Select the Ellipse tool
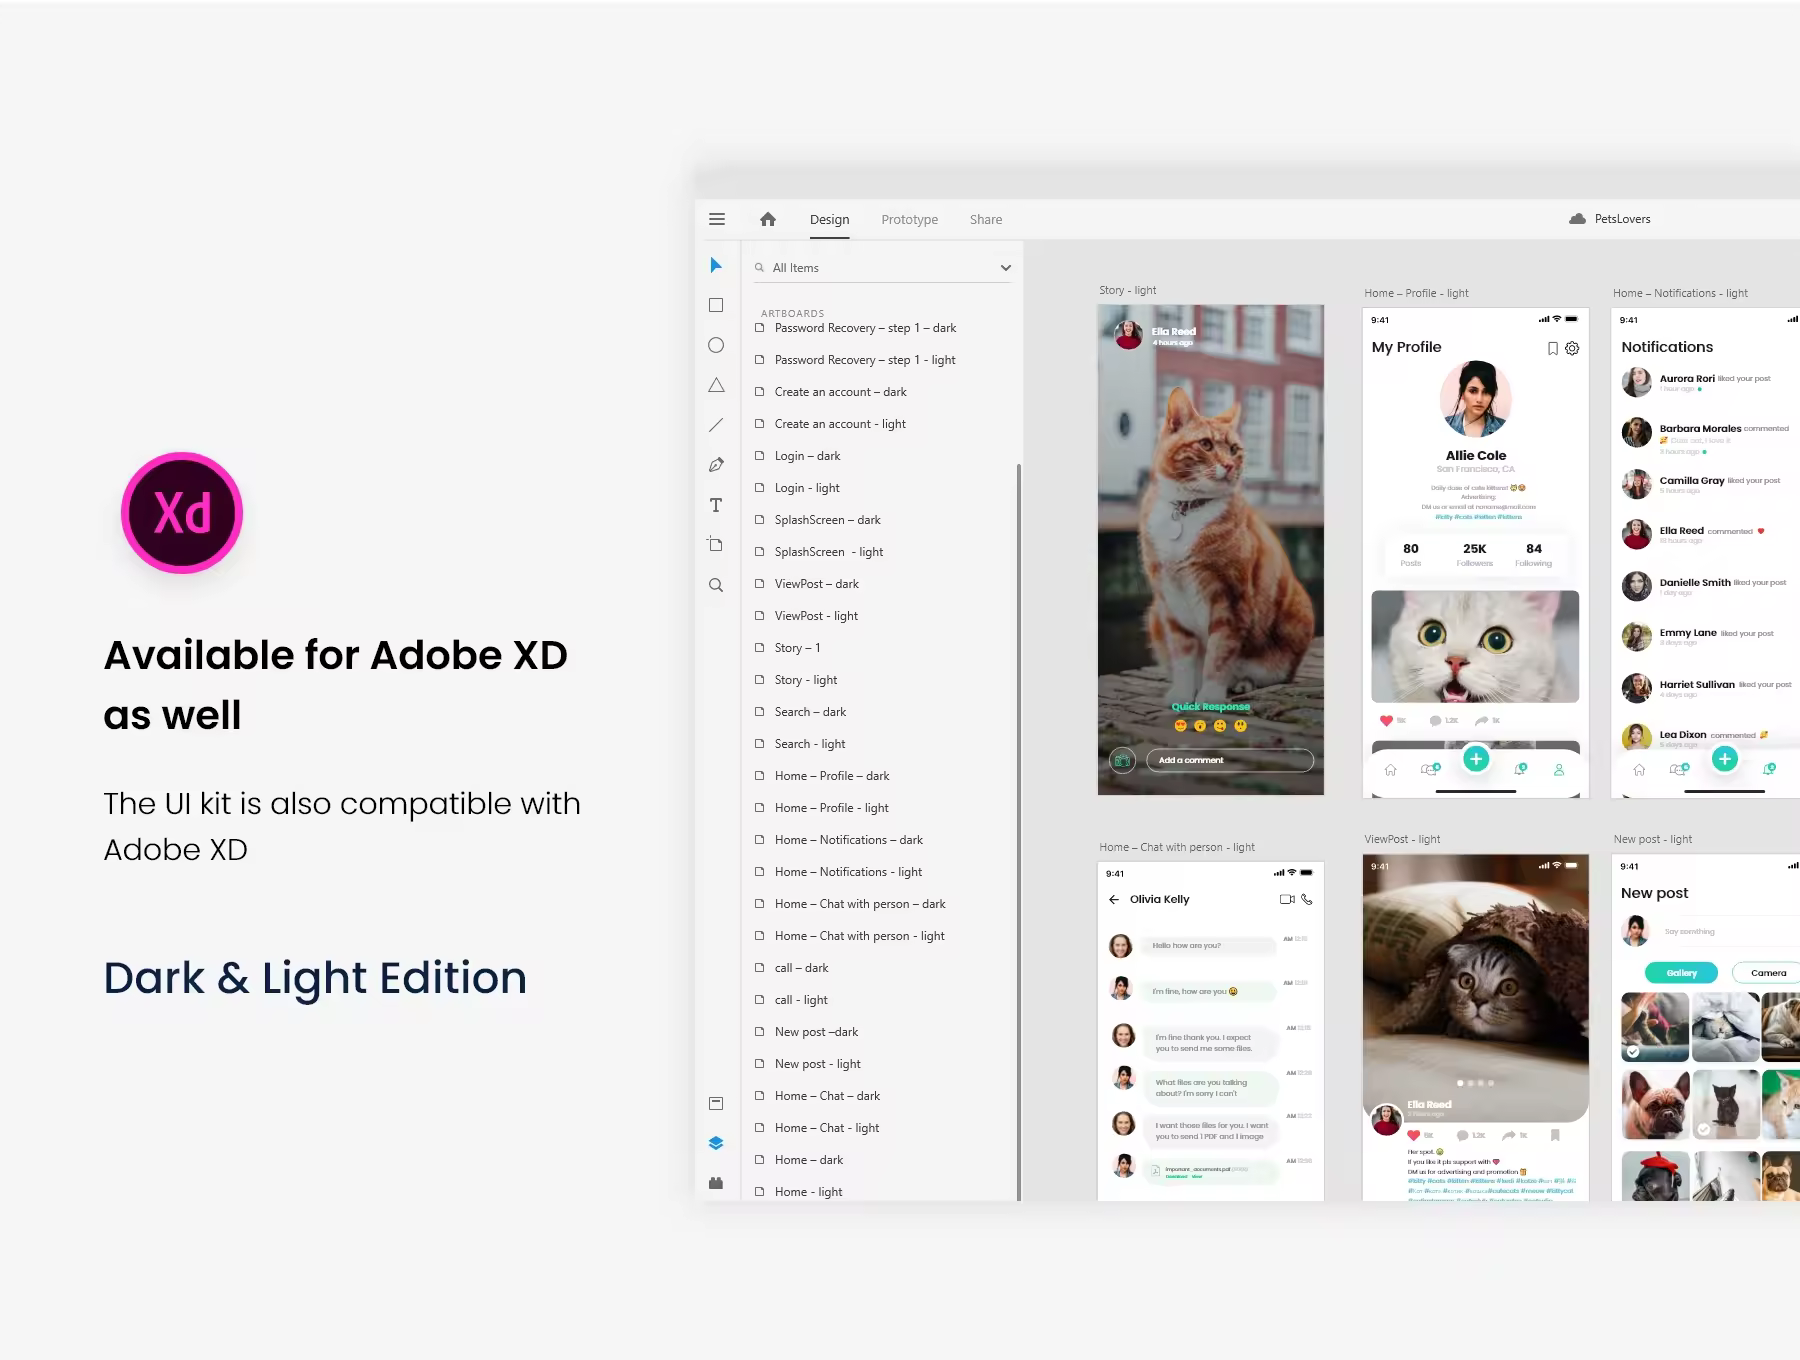The image size is (1800, 1360). [x=716, y=345]
